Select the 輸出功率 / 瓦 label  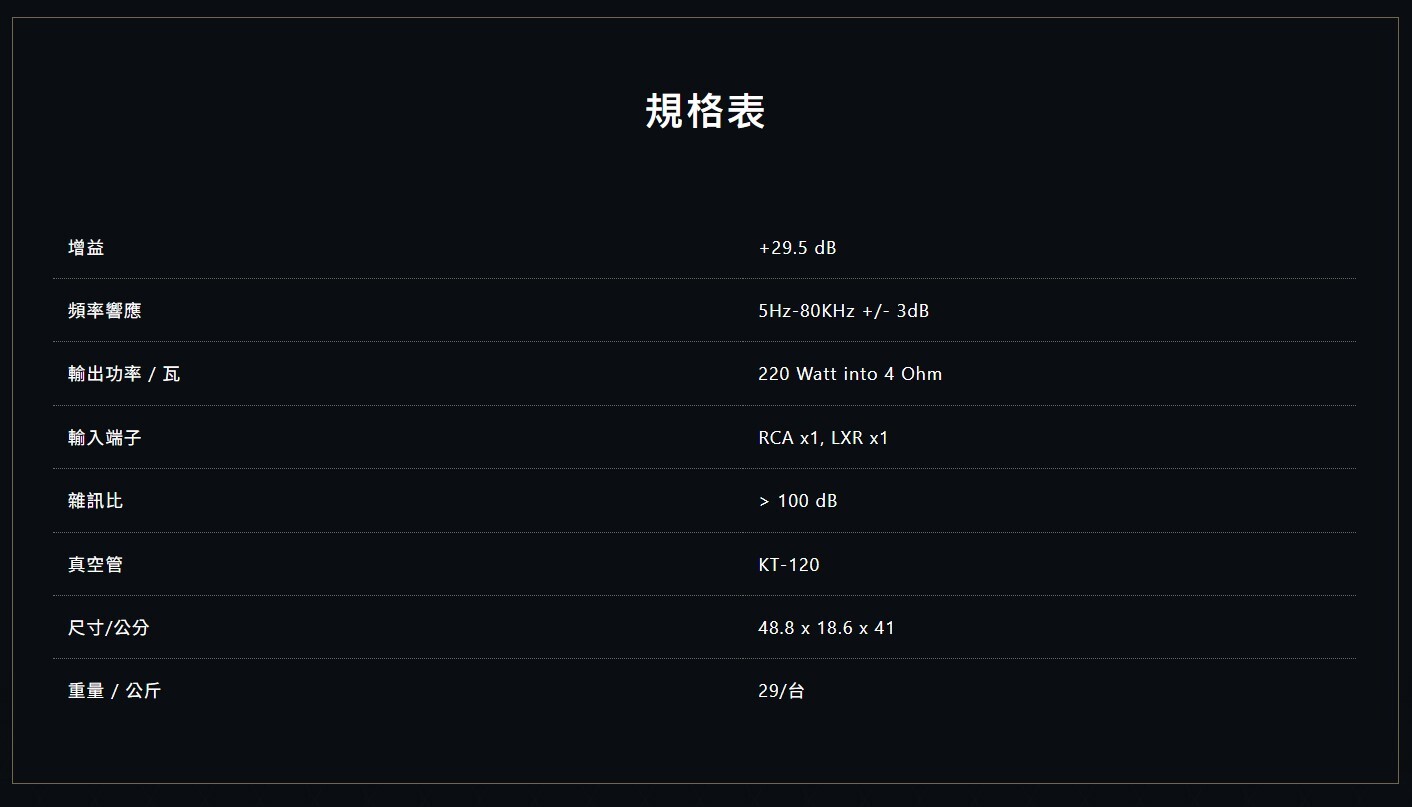click(124, 374)
